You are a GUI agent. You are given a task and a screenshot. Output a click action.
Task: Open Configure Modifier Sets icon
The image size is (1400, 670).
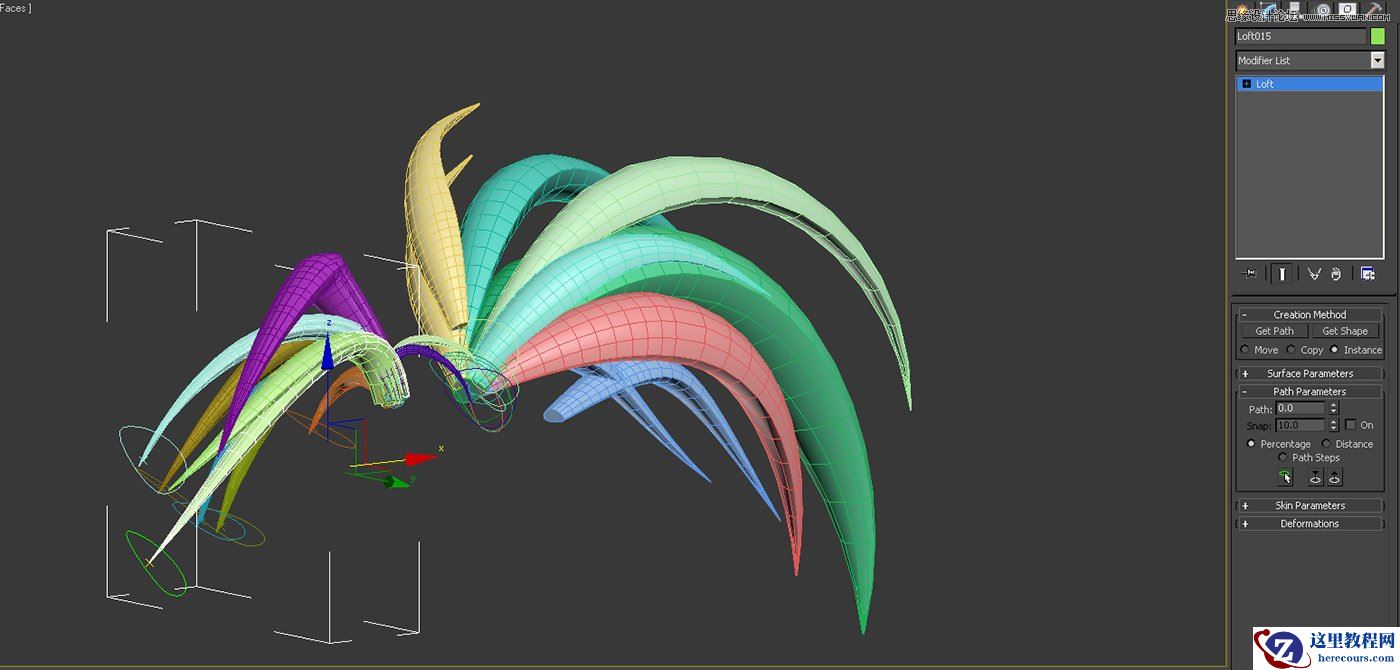(x=1367, y=273)
